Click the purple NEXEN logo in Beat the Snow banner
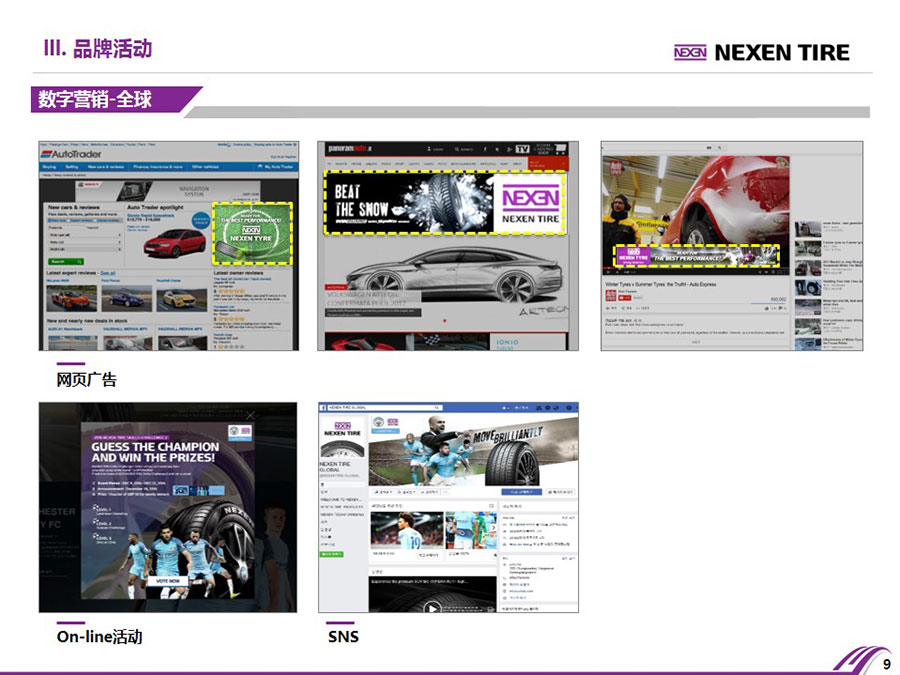The height and width of the screenshot is (675, 900). (x=530, y=197)
